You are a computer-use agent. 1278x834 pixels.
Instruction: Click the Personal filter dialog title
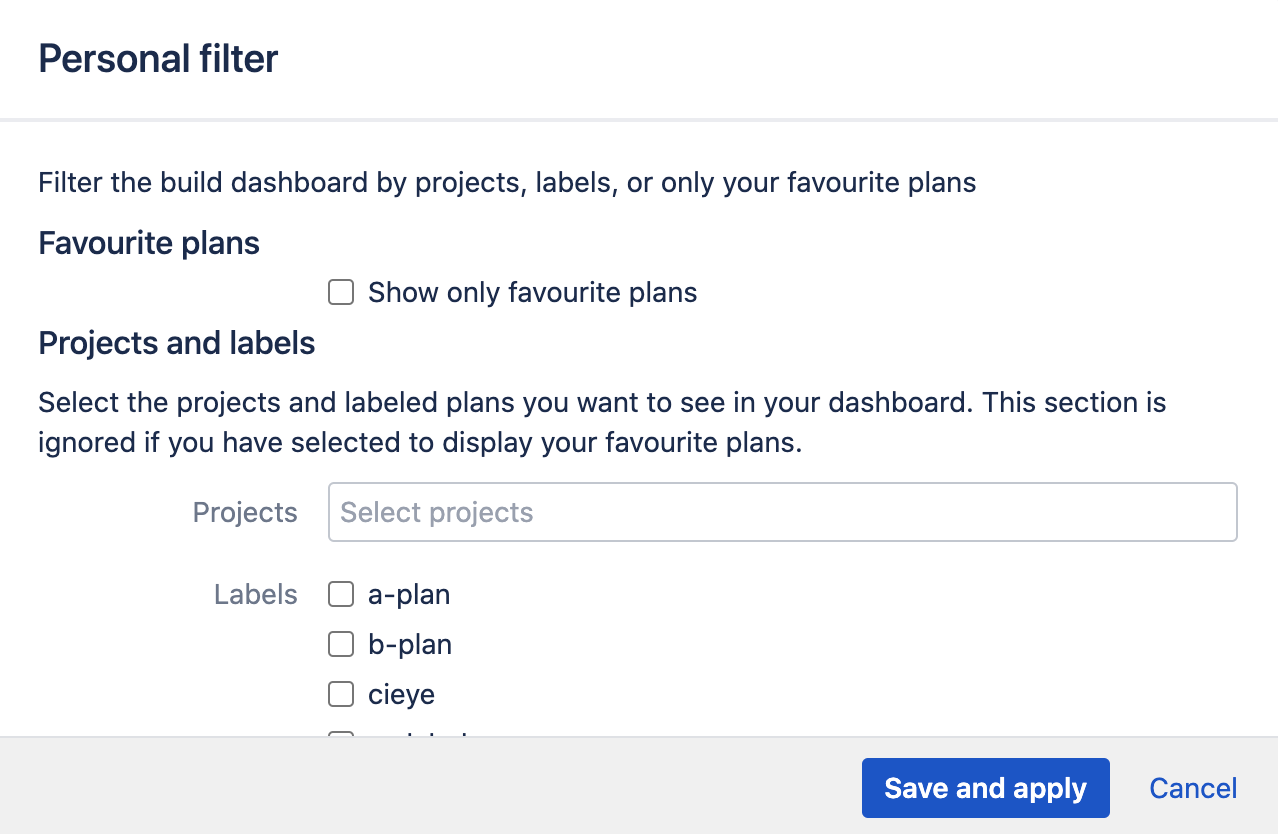157,58
